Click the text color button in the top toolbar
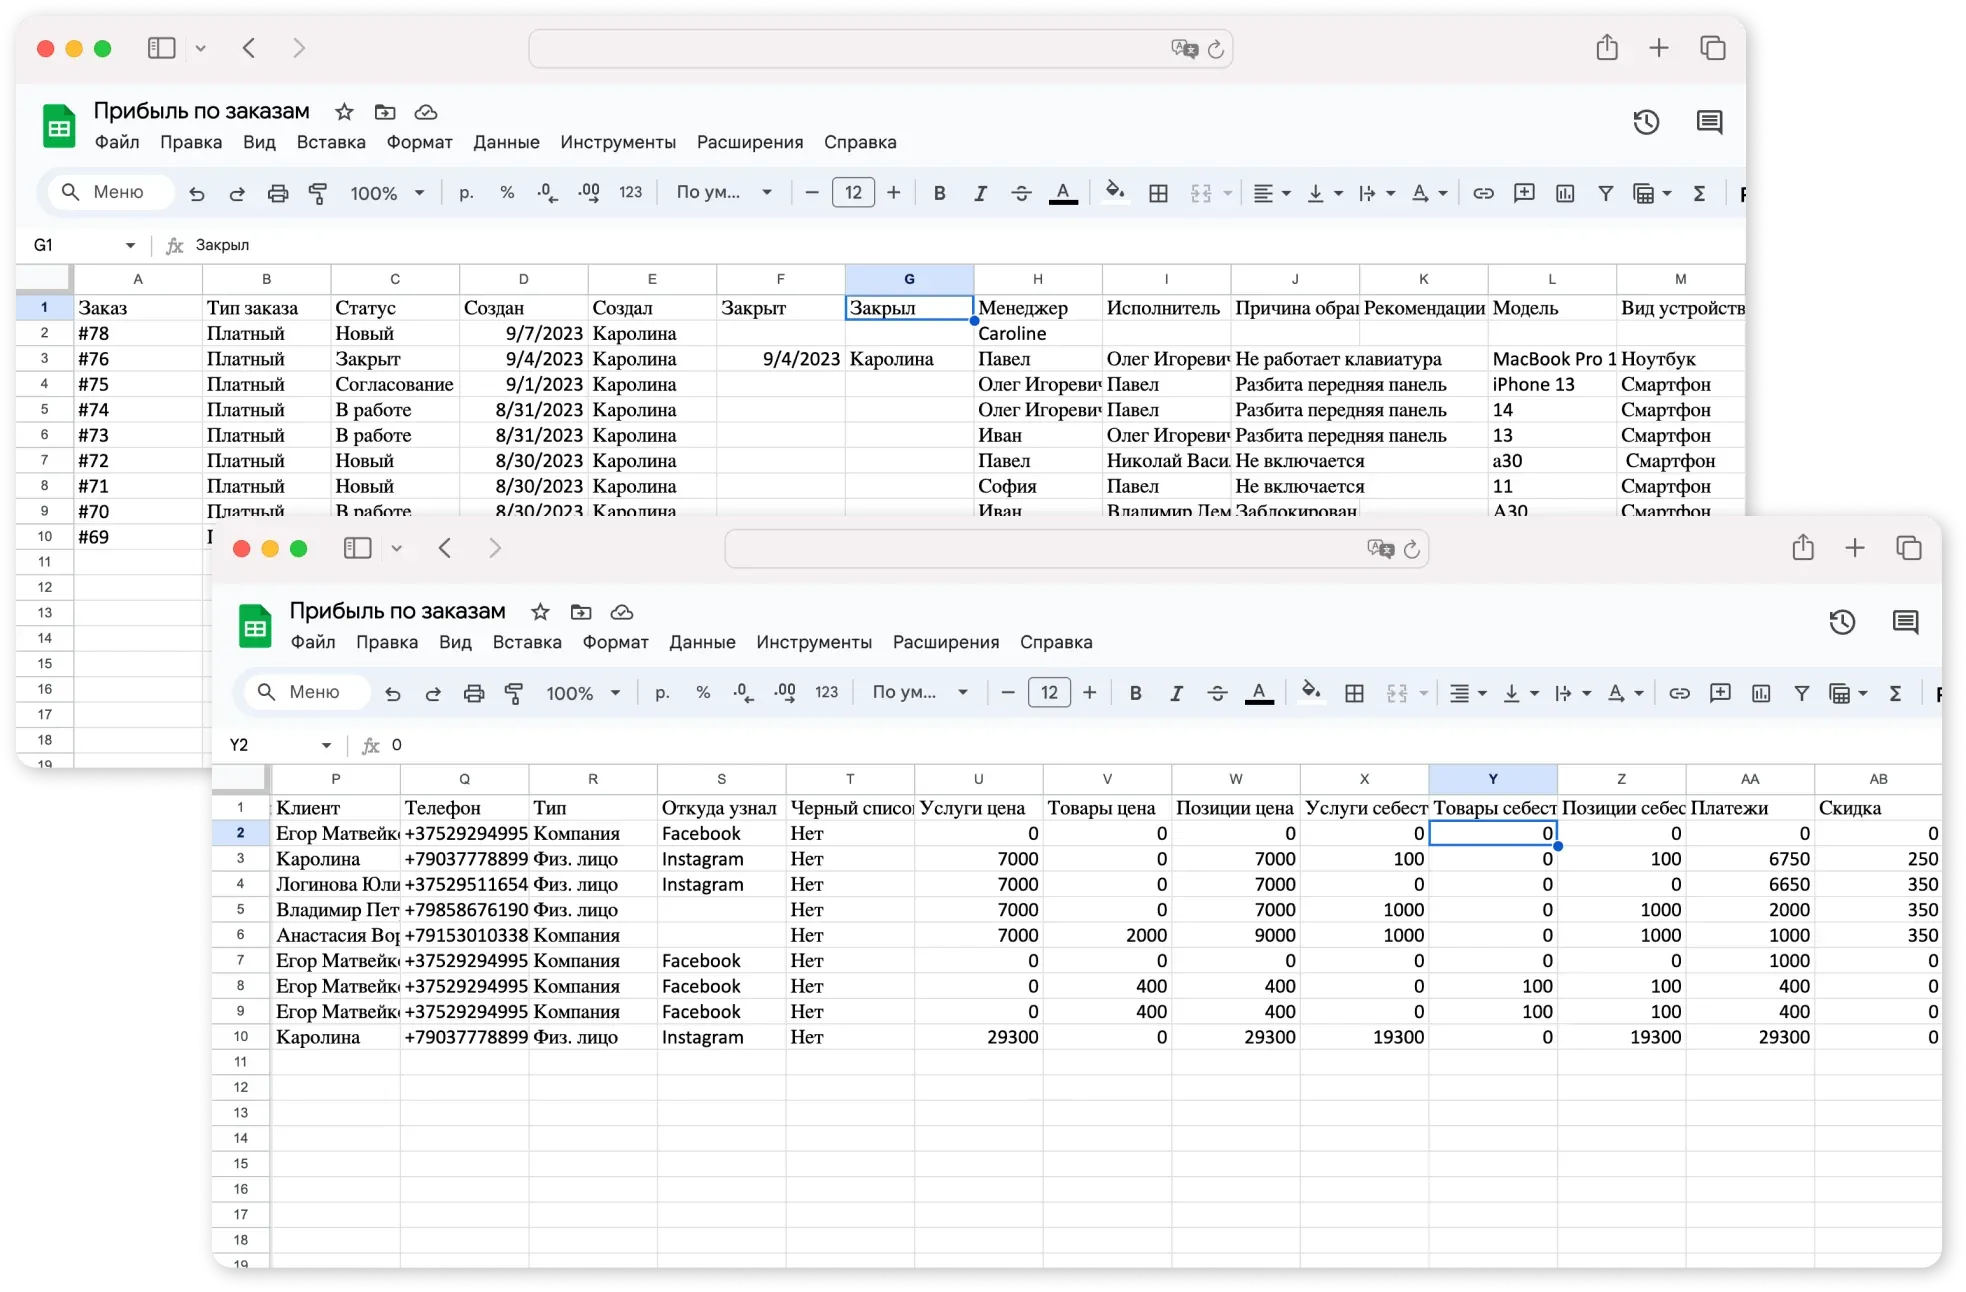Screen dimensions: 1966x1292 point(1063,193)
